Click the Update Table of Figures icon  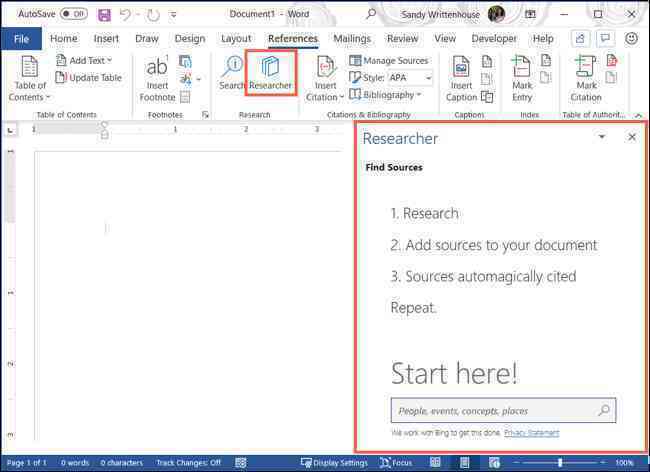487,79
